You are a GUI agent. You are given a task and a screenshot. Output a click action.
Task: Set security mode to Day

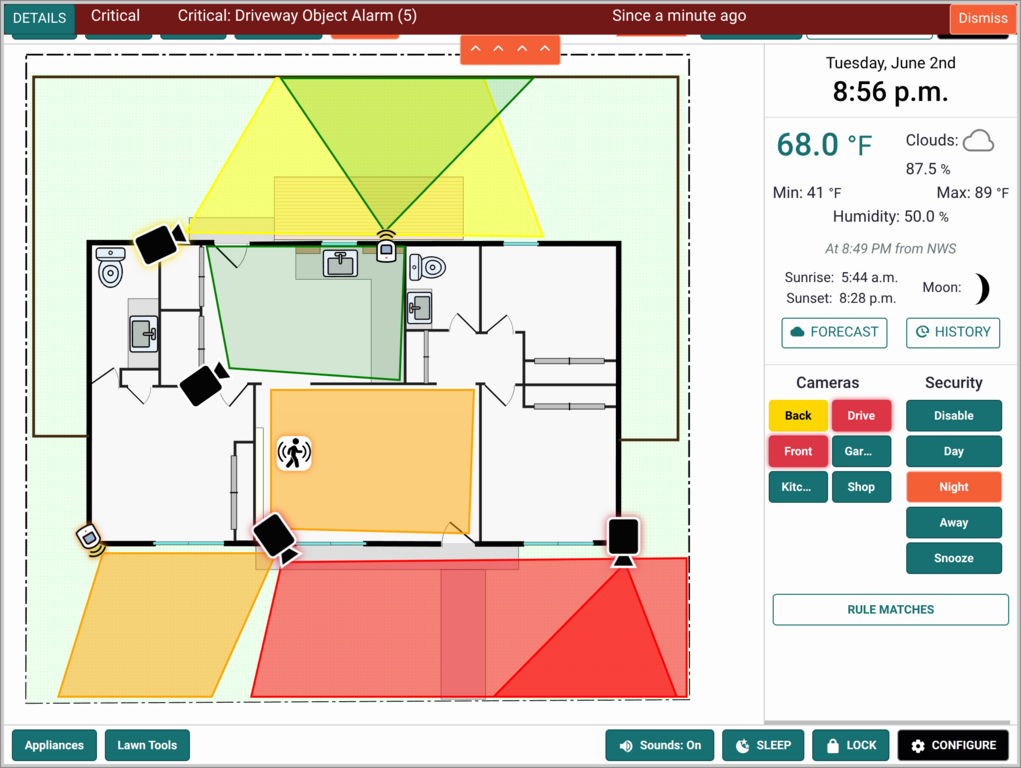pos(953,451)
